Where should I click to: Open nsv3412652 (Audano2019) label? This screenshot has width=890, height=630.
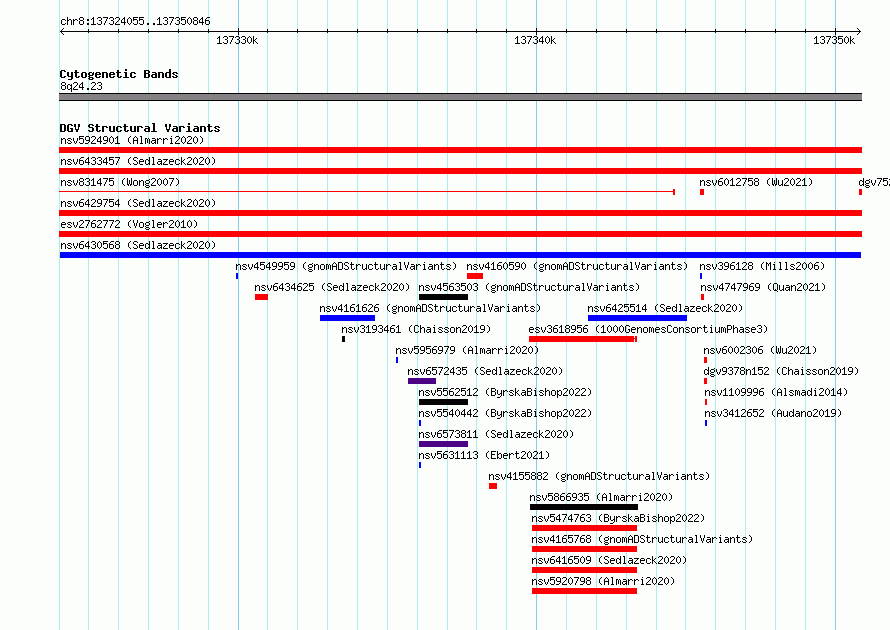pyautogui.click(x=773, y=413)
